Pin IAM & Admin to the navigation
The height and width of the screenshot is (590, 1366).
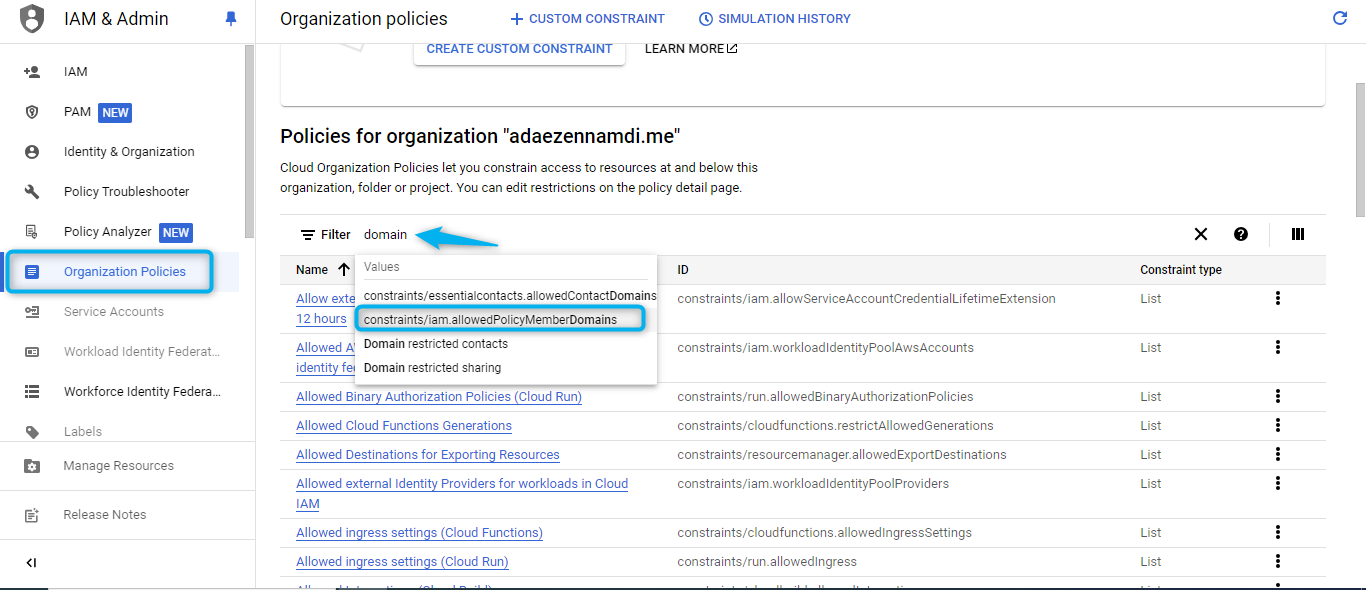click(232, 18)
